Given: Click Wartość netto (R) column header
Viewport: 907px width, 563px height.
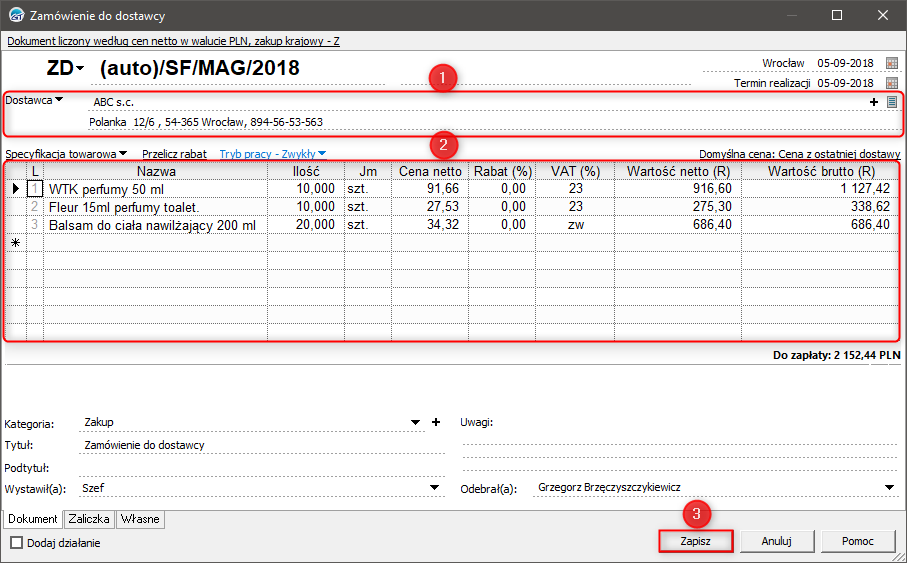Looking at the screenshot, I should tap(678, 171).
